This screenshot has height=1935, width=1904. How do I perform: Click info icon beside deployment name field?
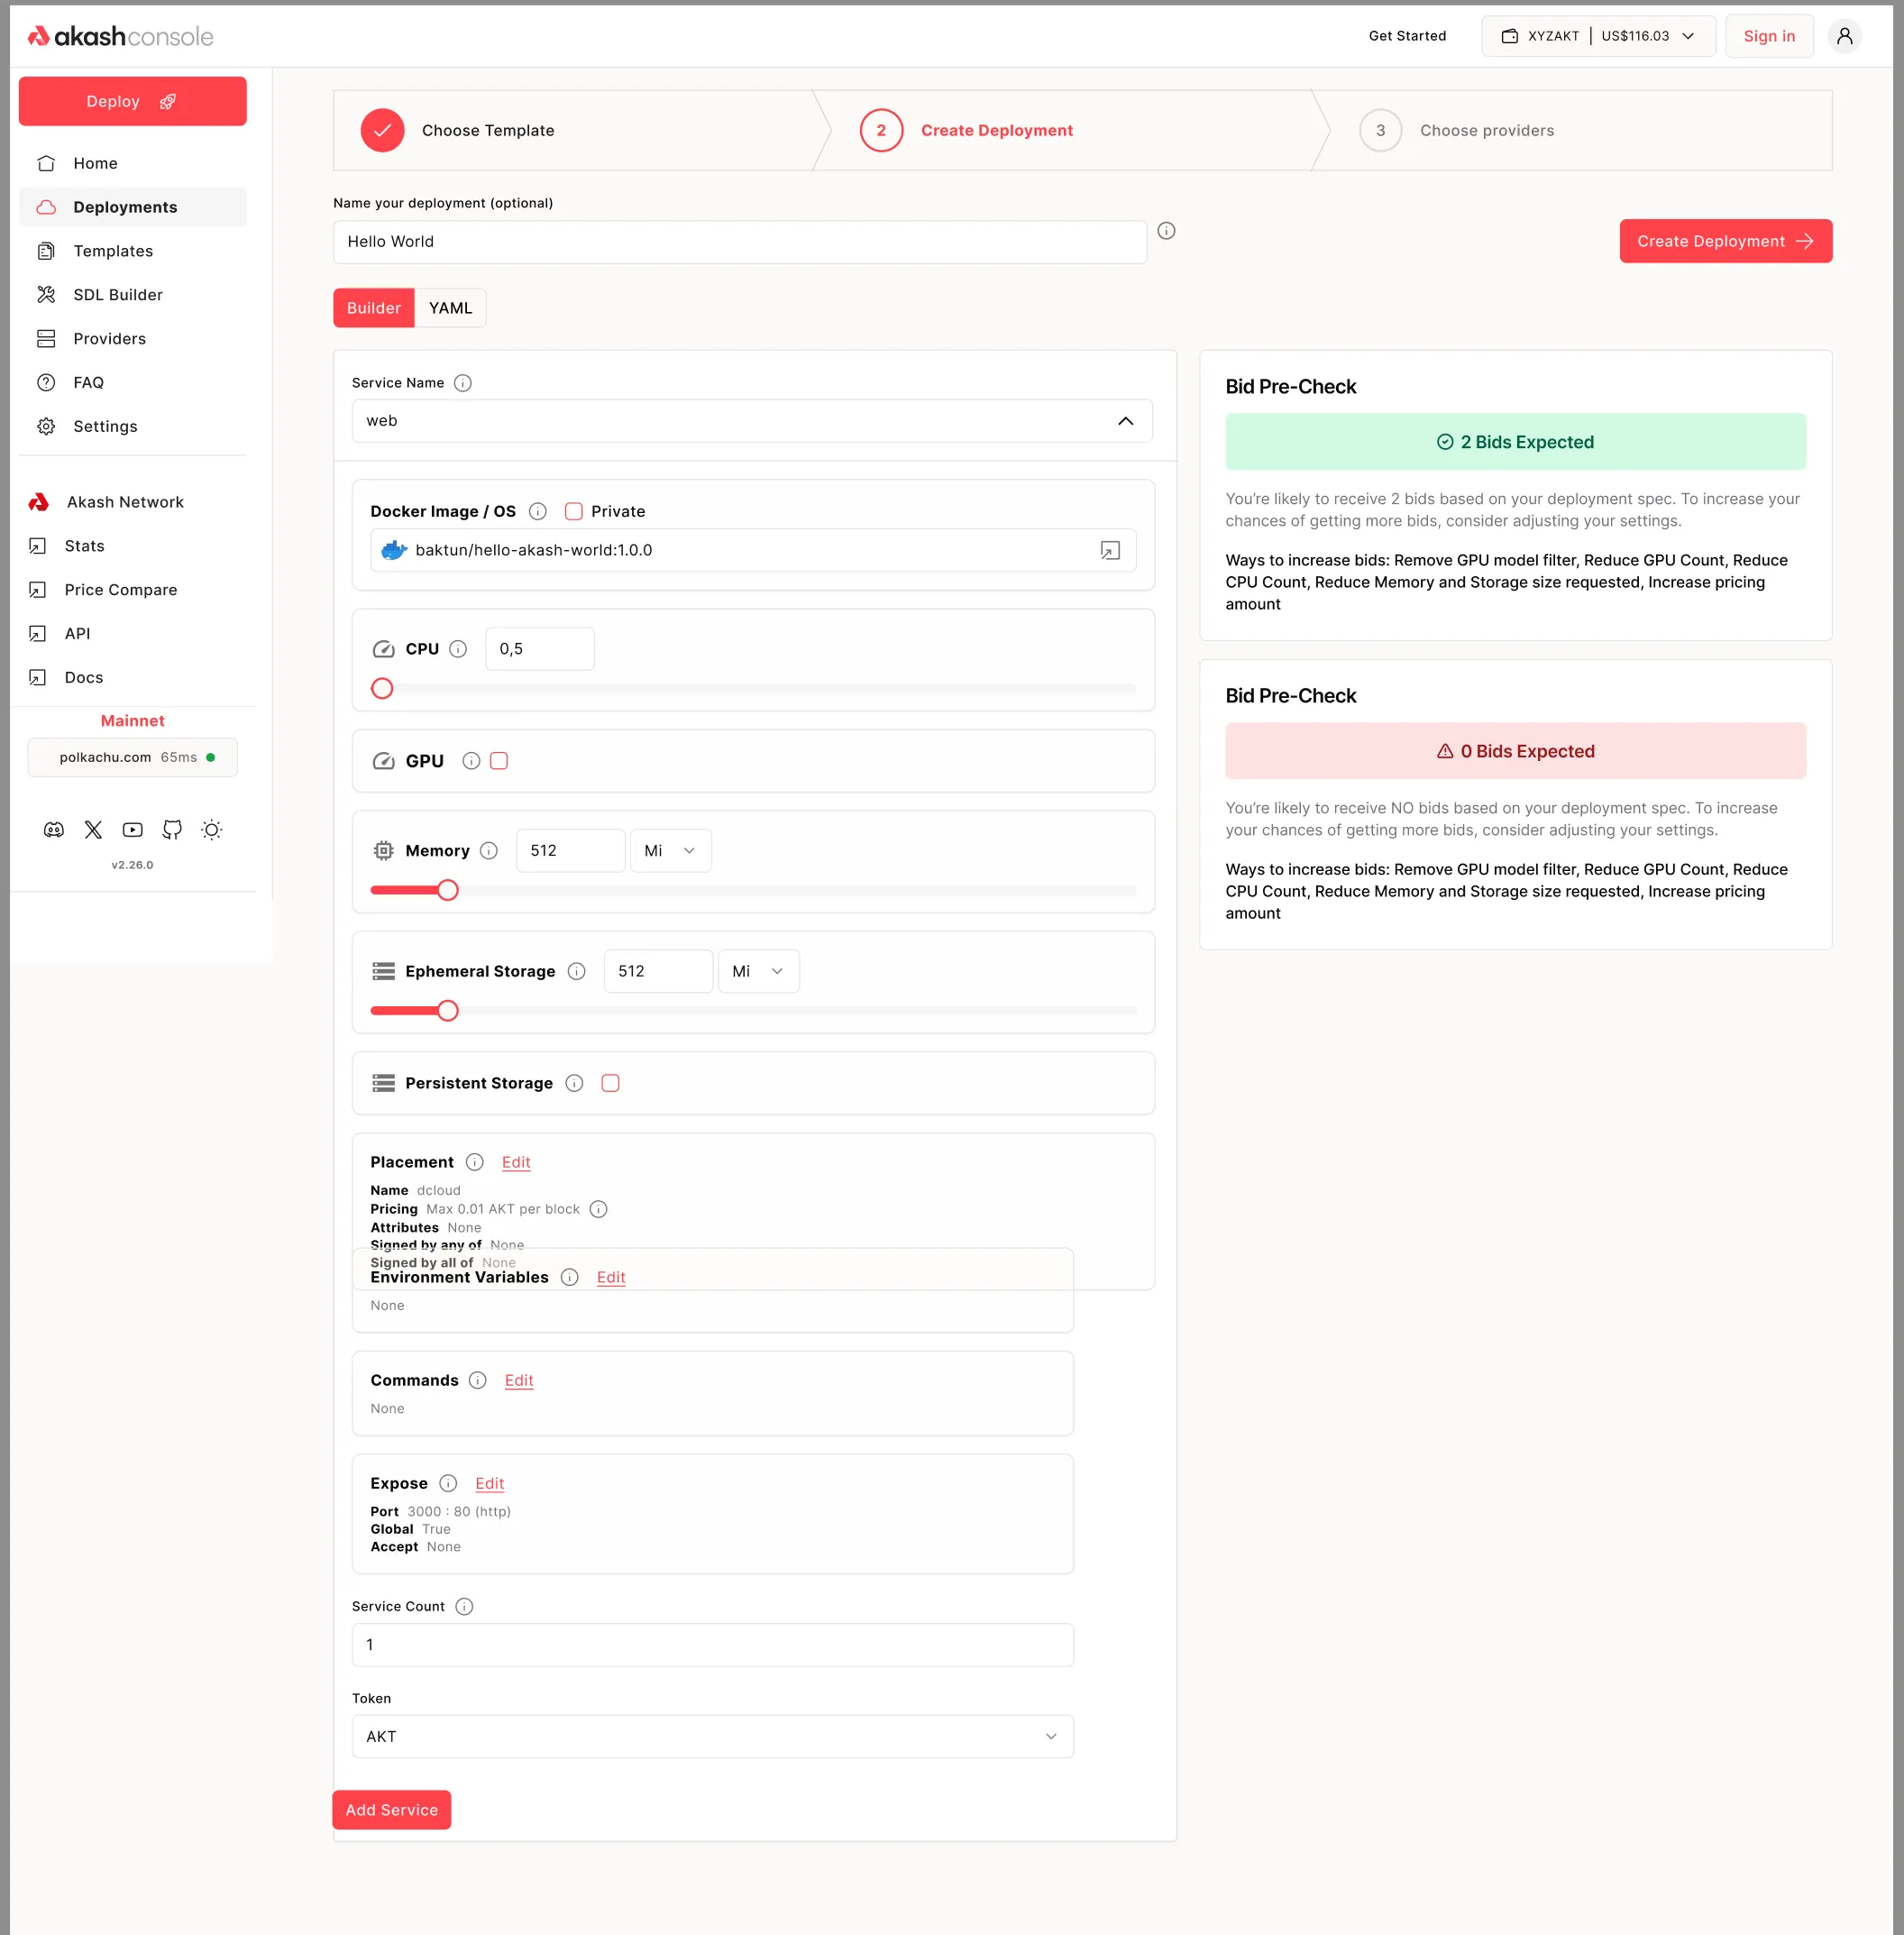[1166, 231]
